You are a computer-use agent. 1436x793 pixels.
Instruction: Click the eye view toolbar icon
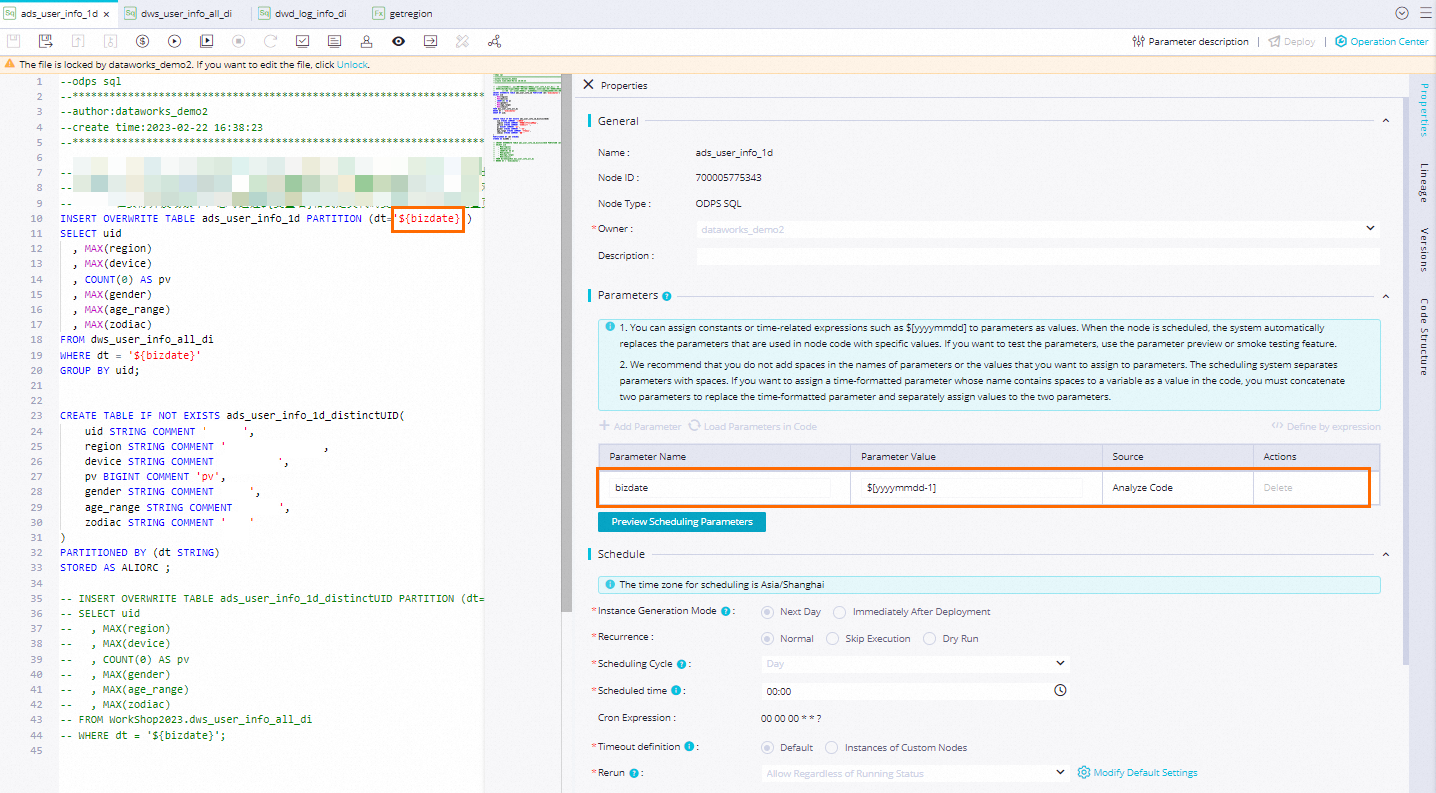[398, 41]
